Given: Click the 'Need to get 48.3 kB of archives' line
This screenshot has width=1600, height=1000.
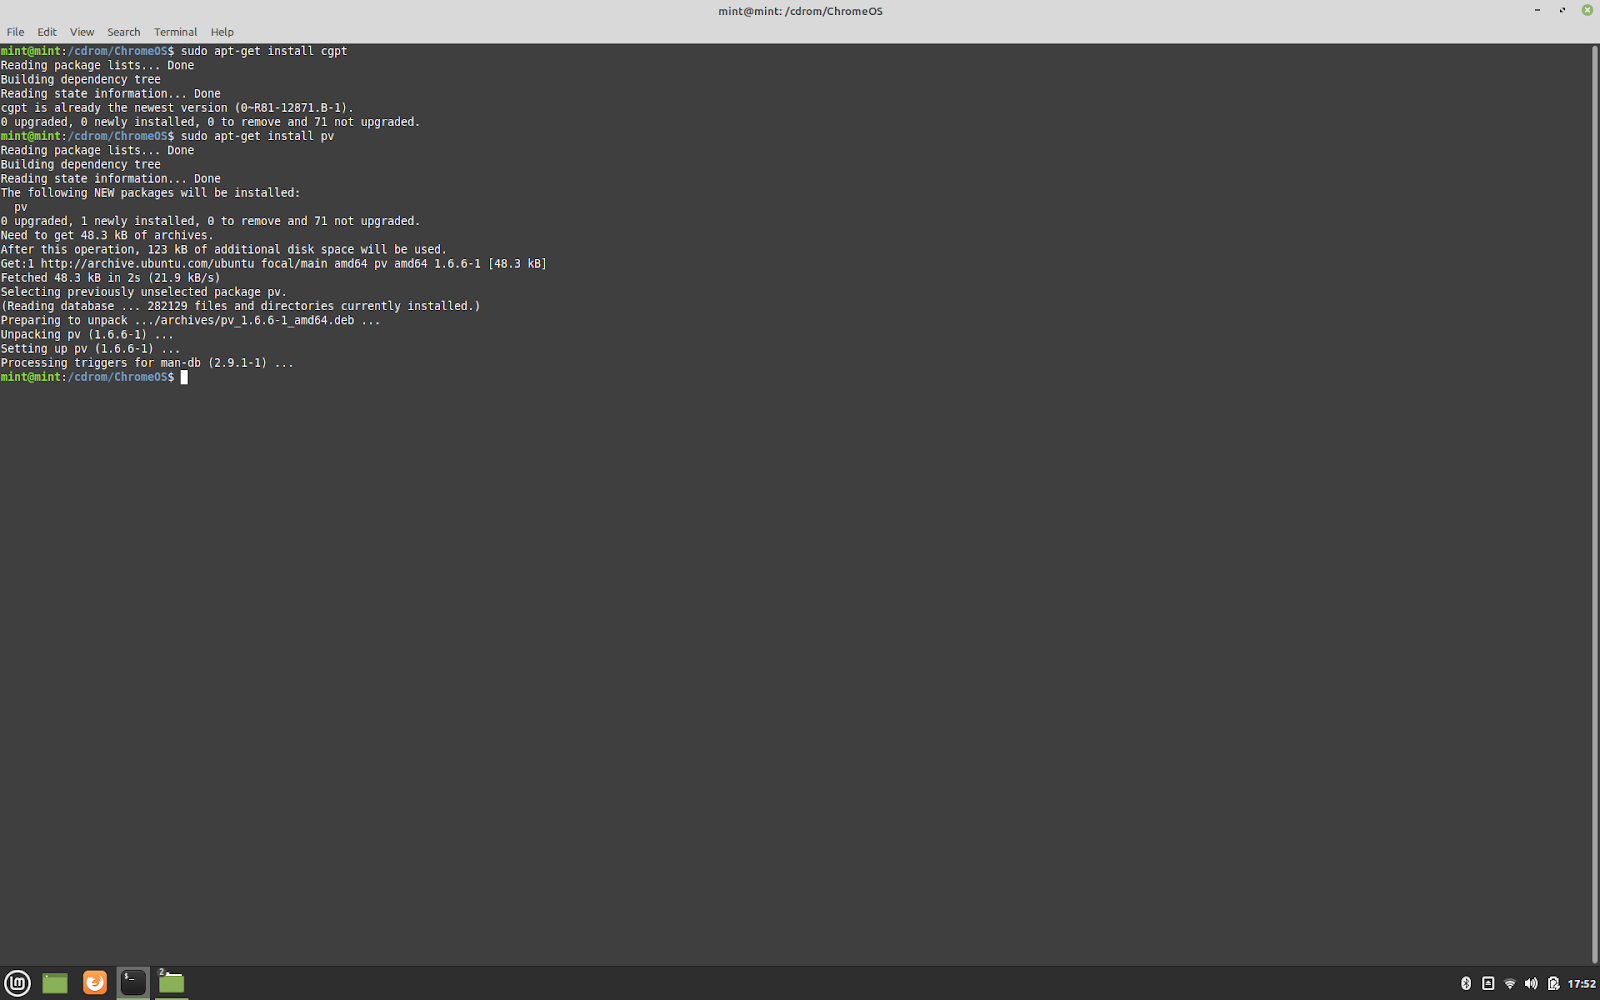Looking at the screenshot, I should coord(107,236).
